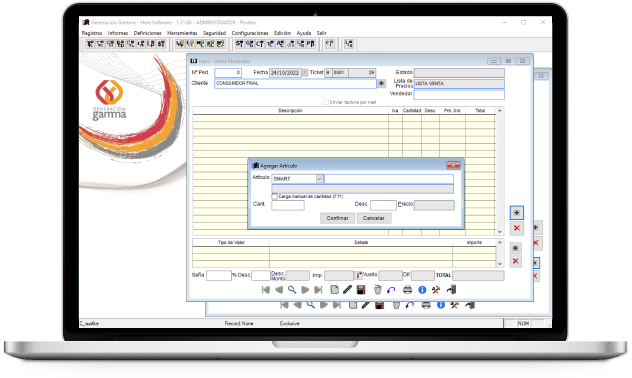632x378 pixels.
Task: Click the magnifier search icon in Venta Mostrador
Action: [x=292, y=290]
